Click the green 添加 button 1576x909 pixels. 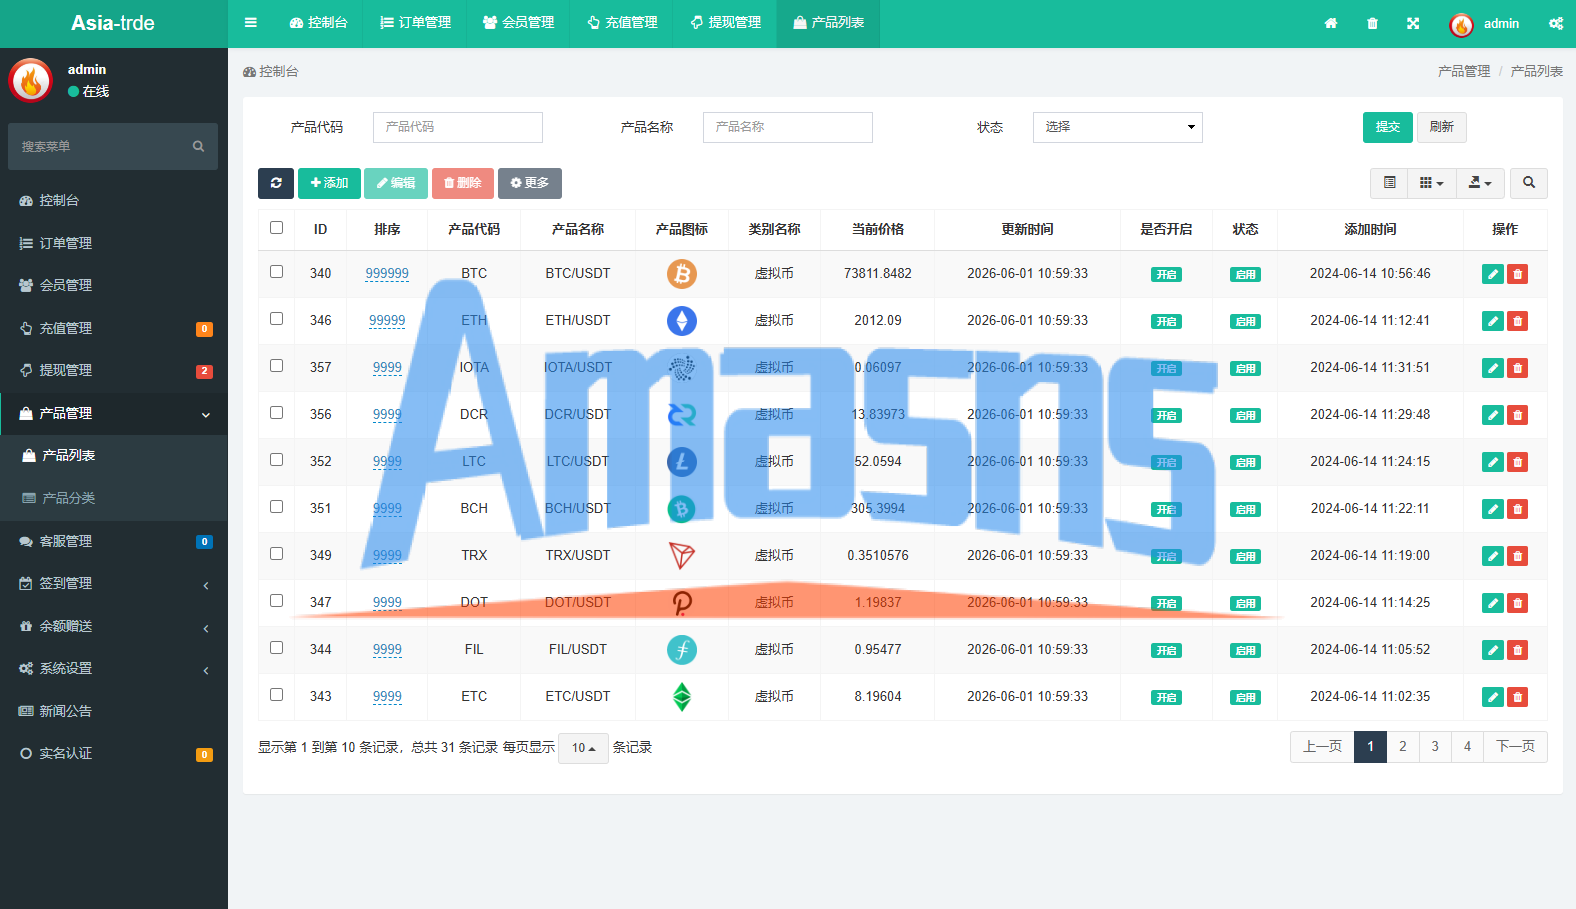[x=329, y=183]
